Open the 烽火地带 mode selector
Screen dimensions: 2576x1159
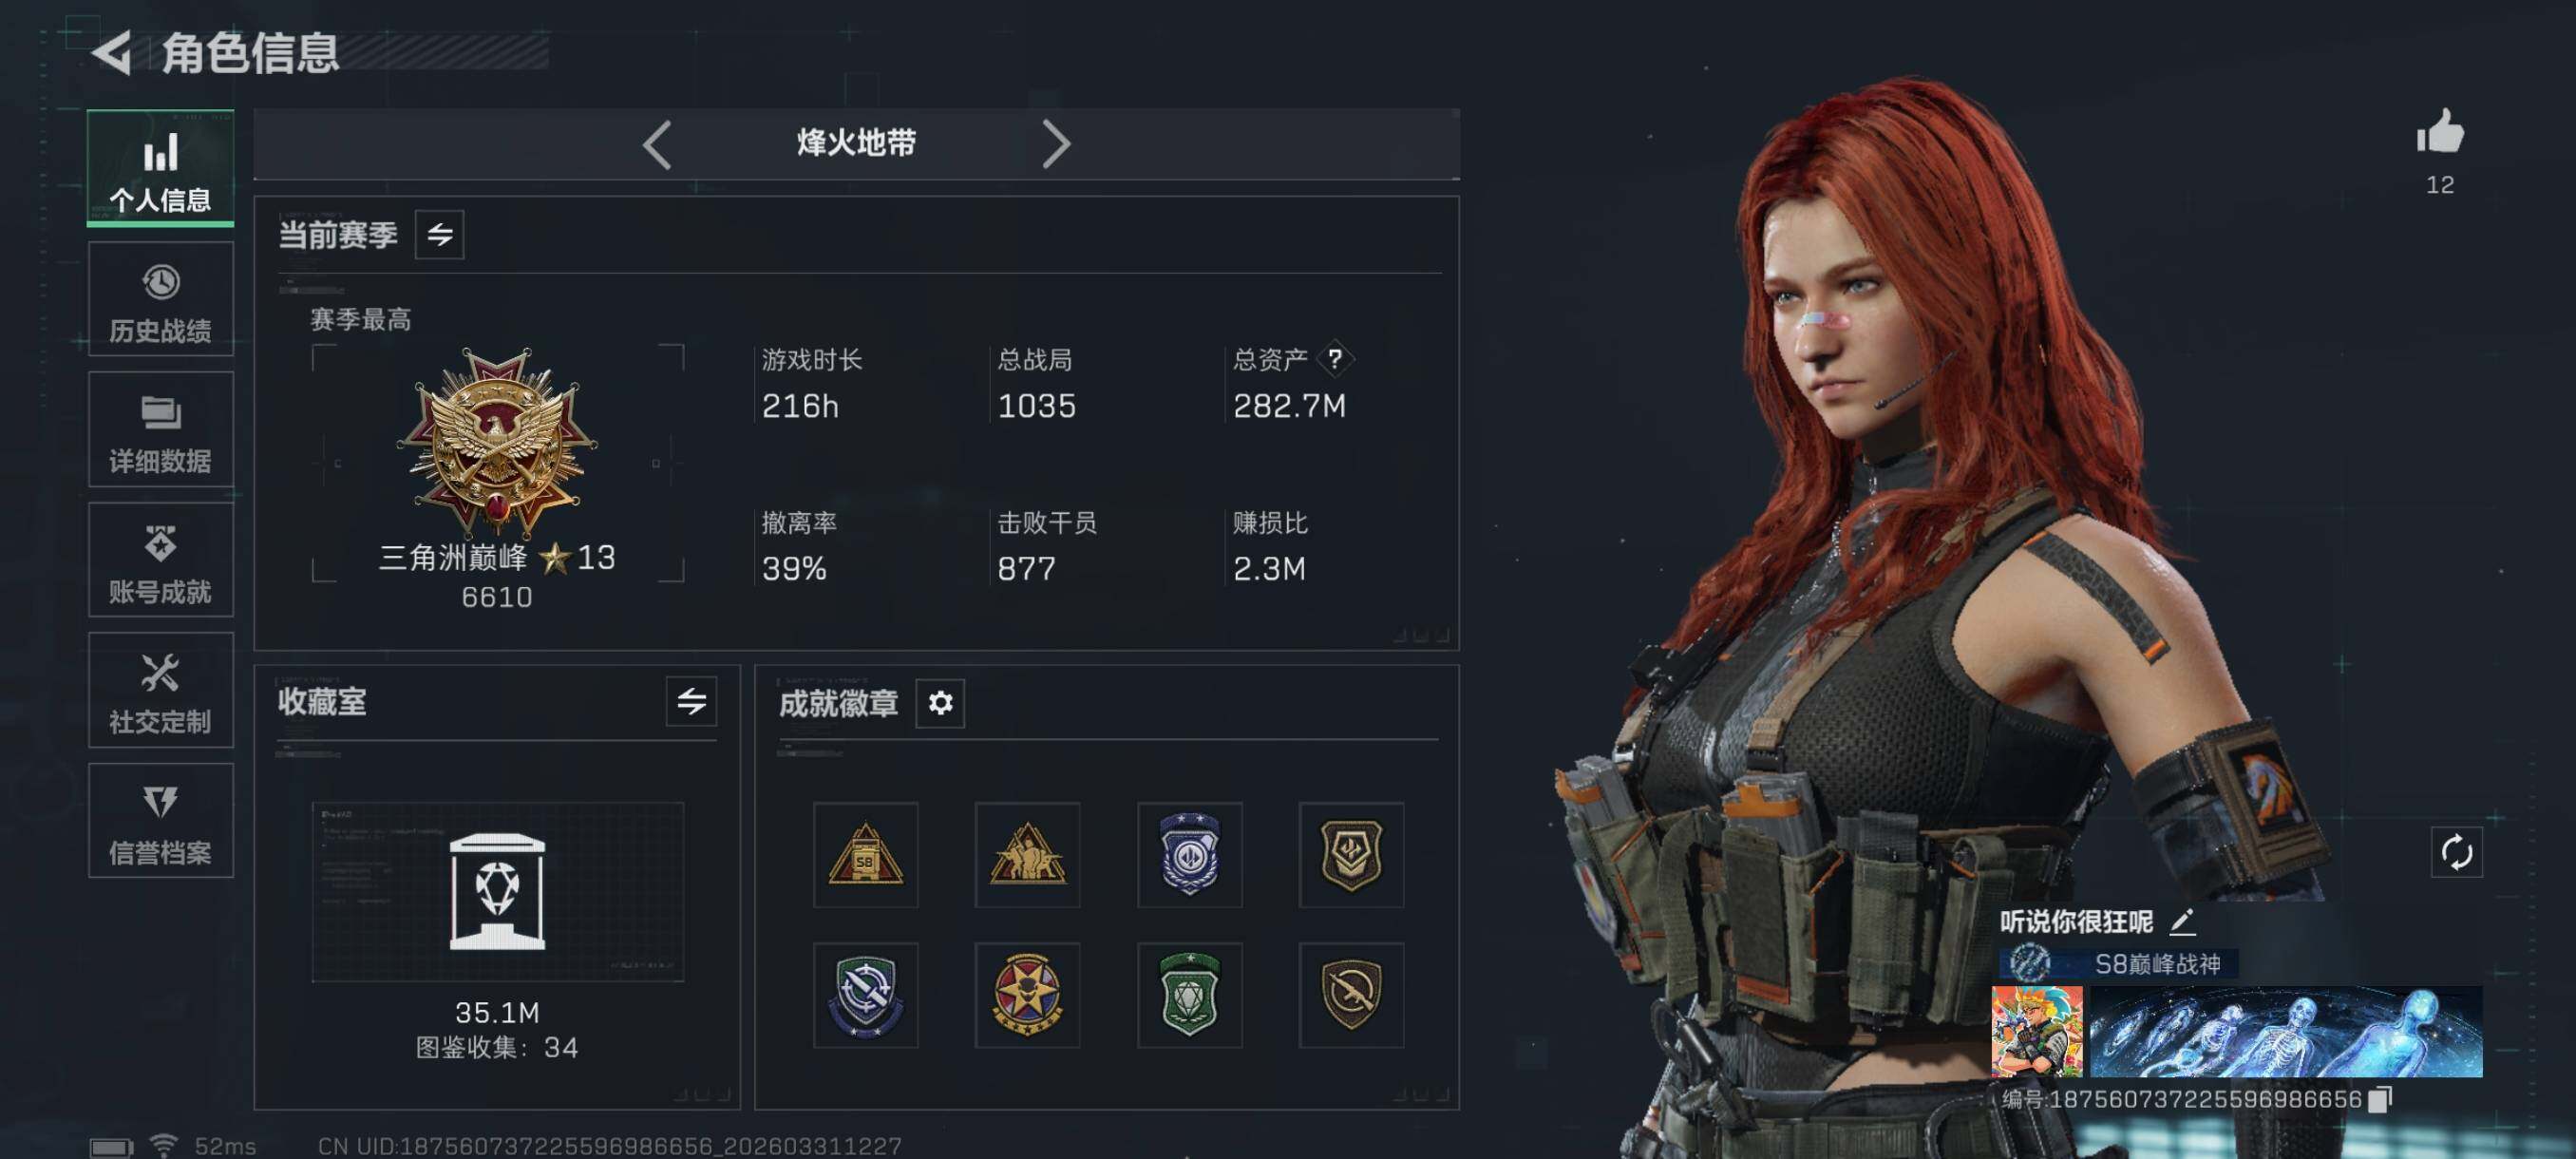pos(856,144)
